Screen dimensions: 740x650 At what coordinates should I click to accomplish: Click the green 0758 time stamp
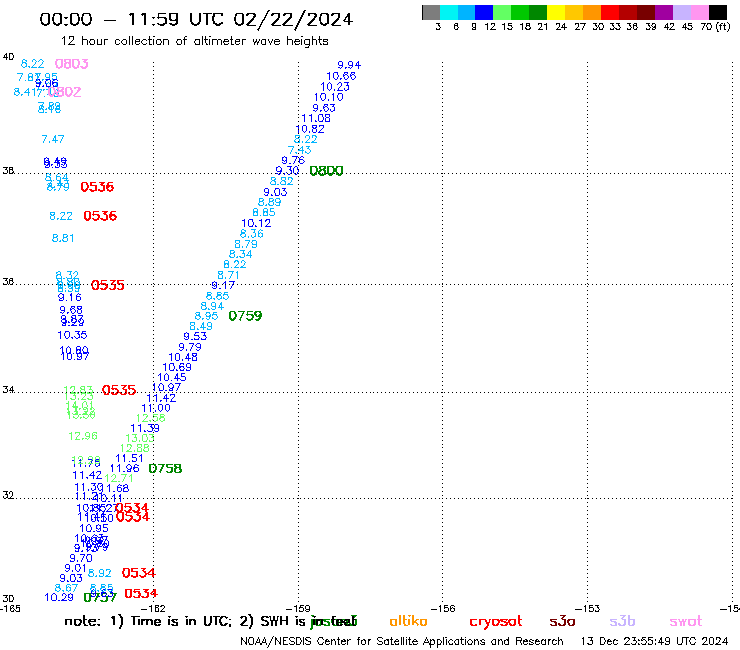[165, 468]
